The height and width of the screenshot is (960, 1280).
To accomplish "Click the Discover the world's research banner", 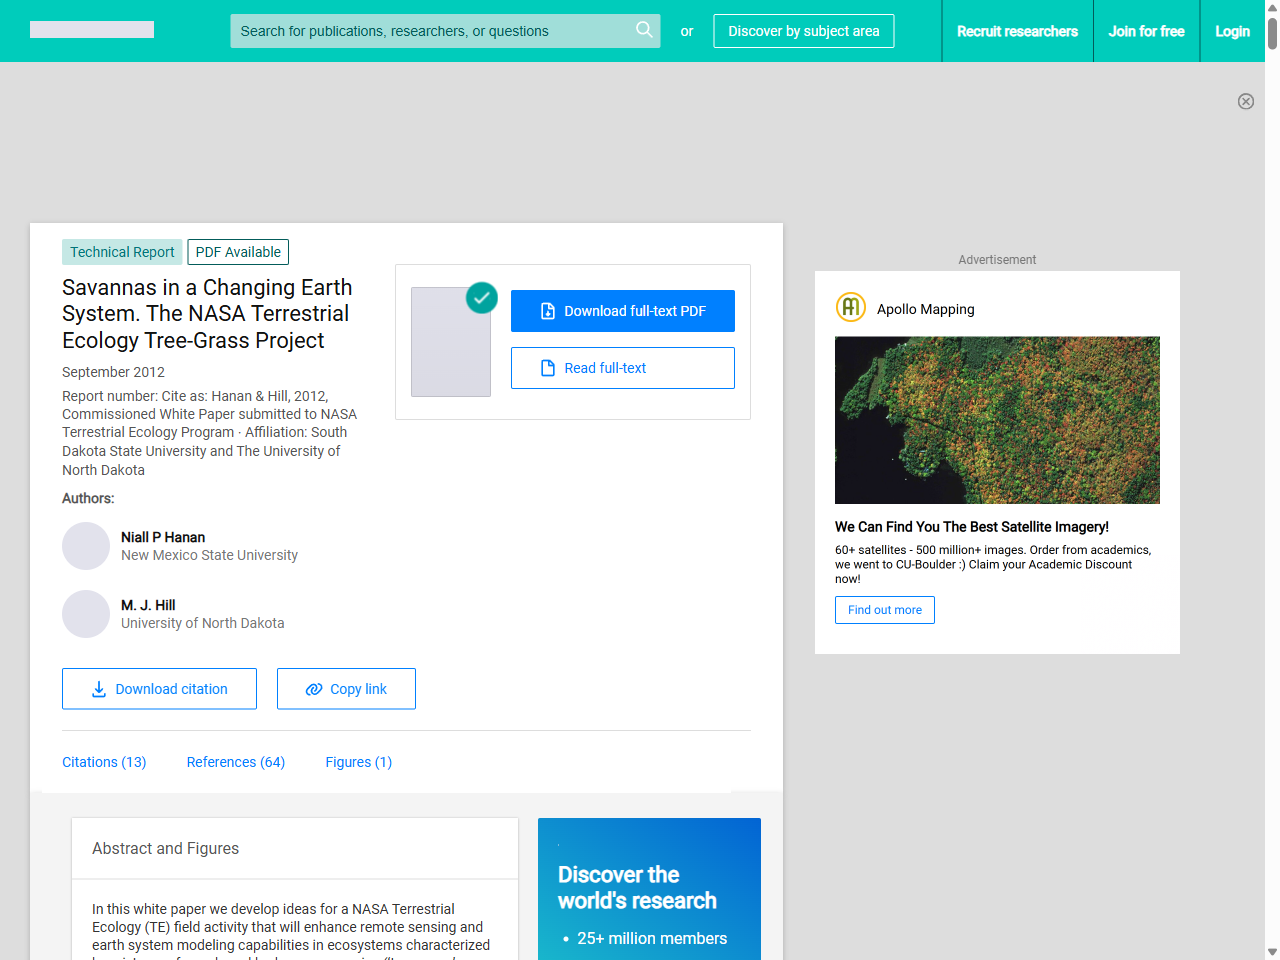I will (x=649, y=889).
